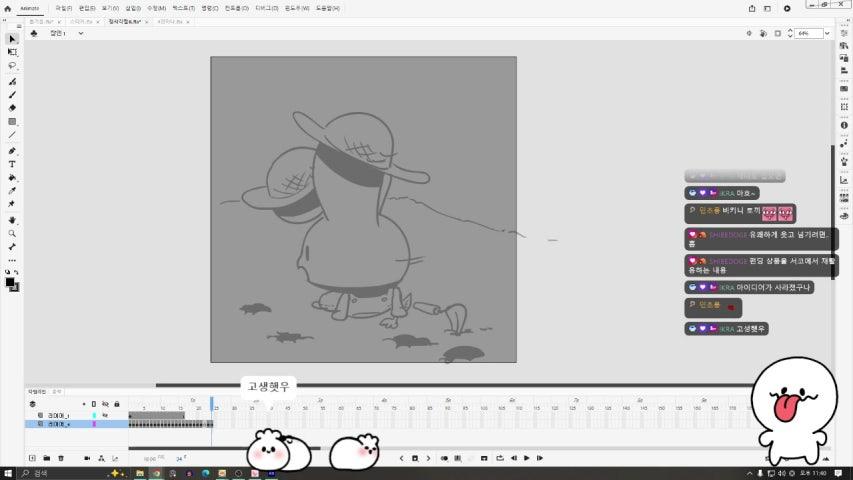Collapse the tools panel chevrons
This screenshot has width=853, height=480.
(x=5, y=20)
